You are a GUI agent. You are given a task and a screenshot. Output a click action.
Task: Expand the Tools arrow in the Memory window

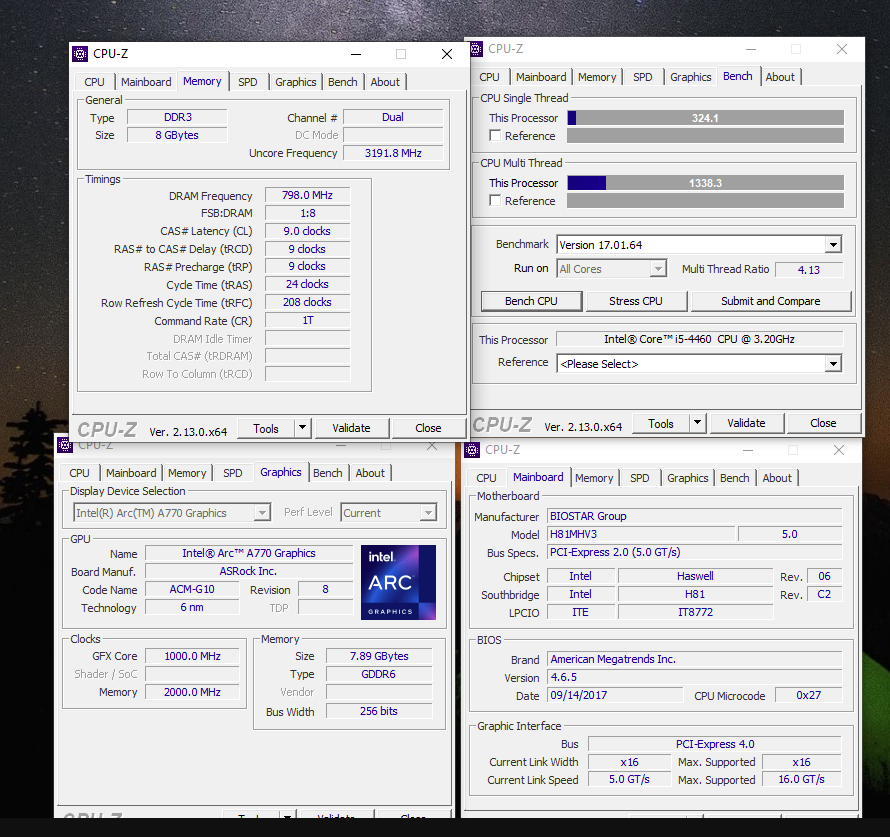tap(303, 428)
